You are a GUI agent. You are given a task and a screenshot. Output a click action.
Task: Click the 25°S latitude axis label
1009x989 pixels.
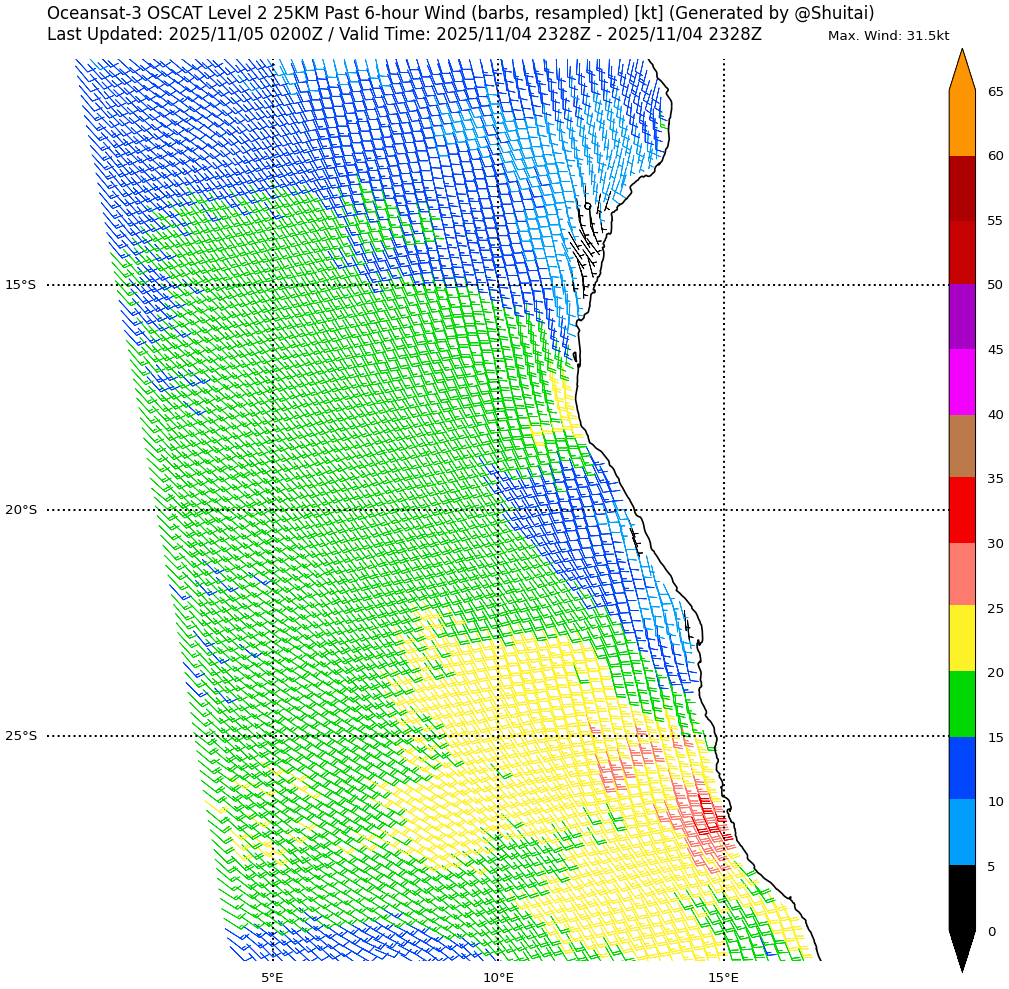click(x=20, y=736)
